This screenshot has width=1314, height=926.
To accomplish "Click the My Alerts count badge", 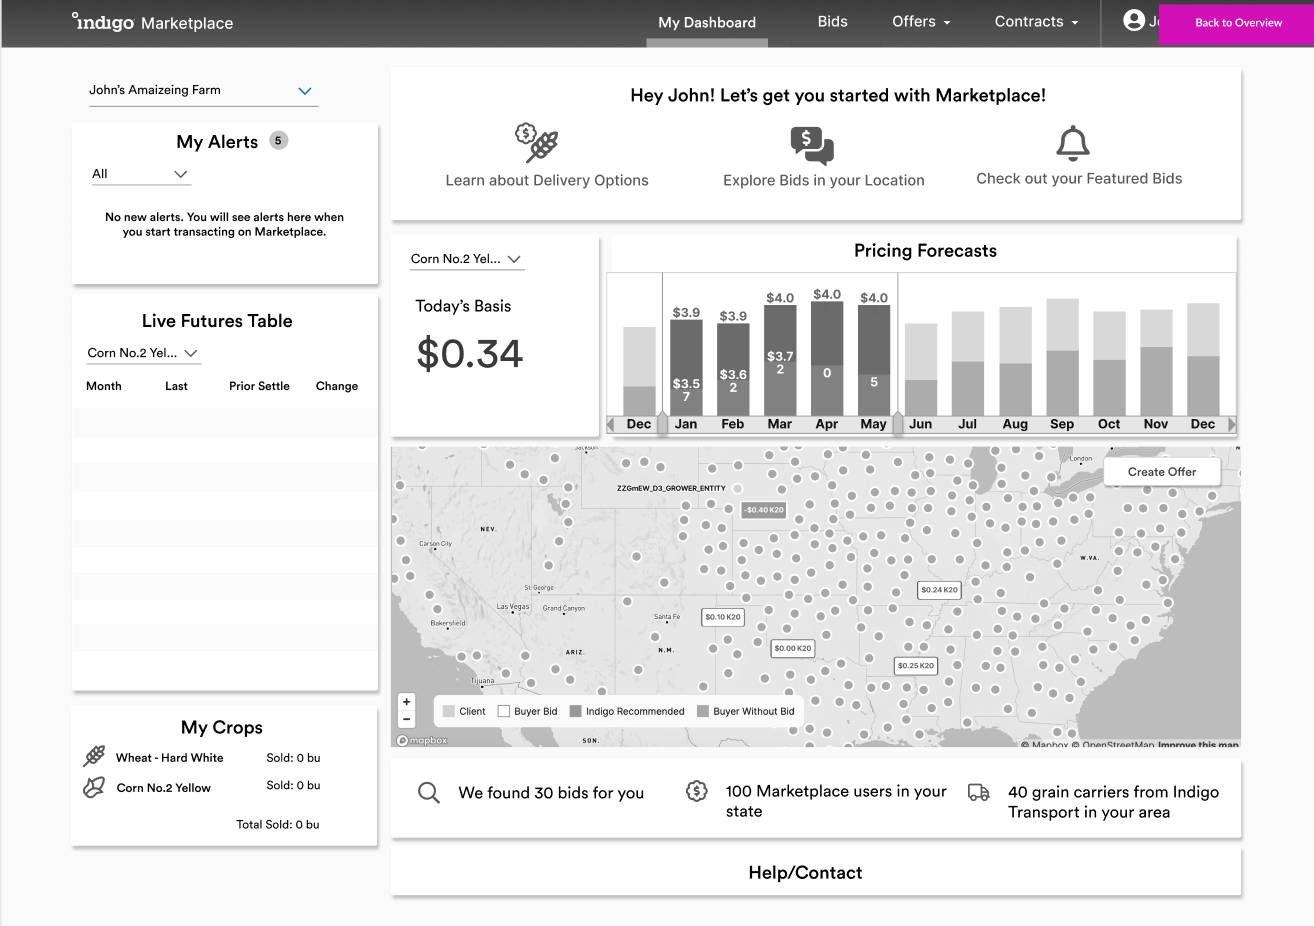I will (x=279, y=141).
